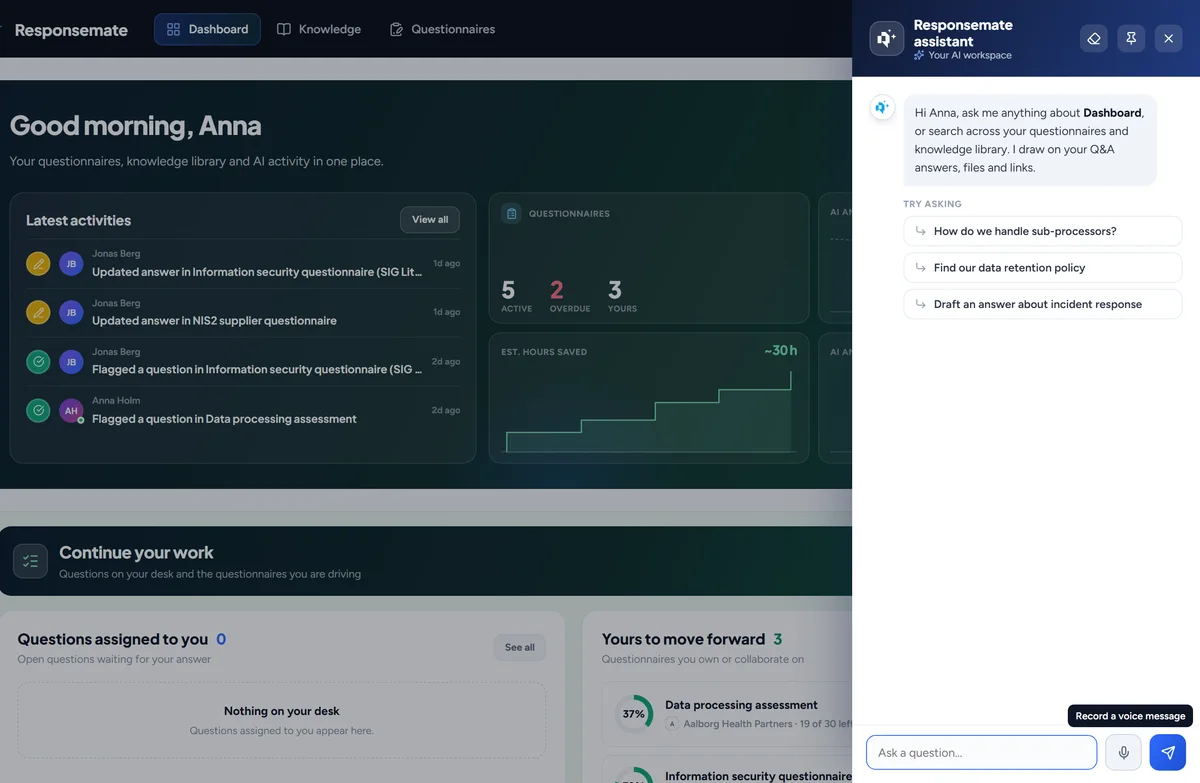Open 'Flagged a question in Information security questionnaire' activity

click(257, 370)
